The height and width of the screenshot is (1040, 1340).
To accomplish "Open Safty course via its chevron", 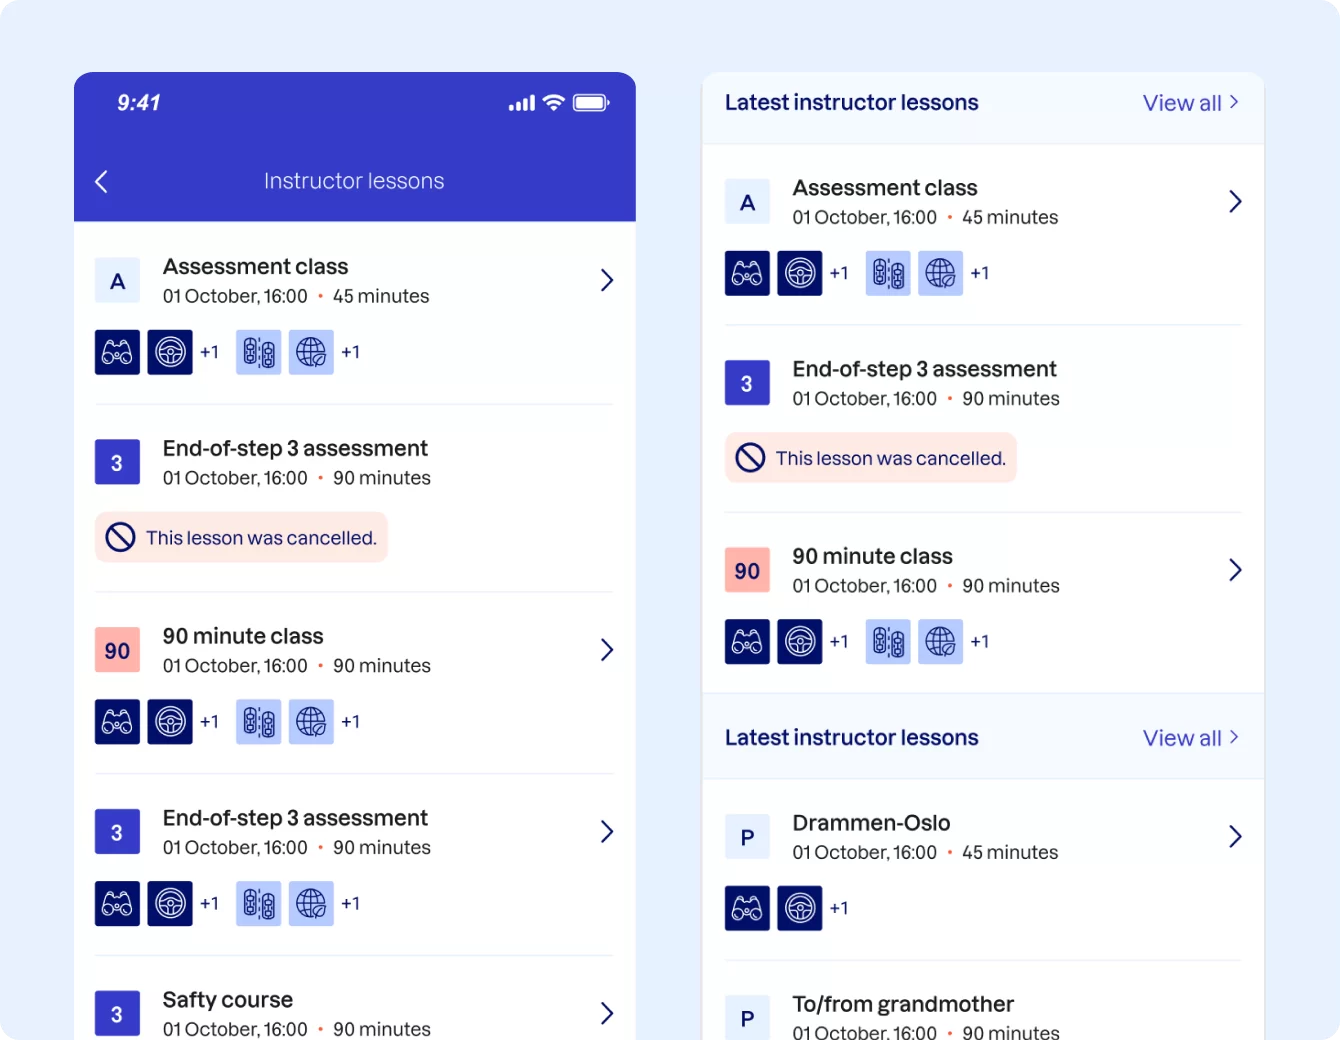I will pyautogui.click(x=606, y=1013).
